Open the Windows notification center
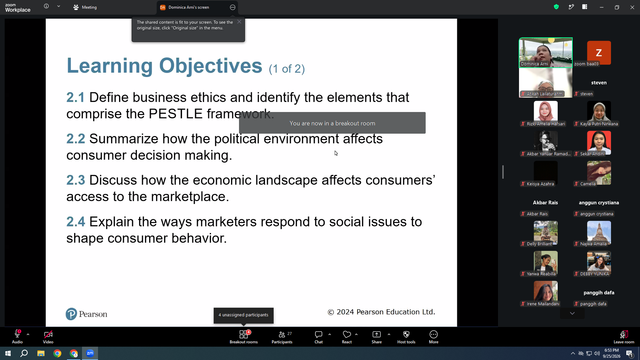Image resolution: width=640 pixels, height=360 pixels. (630, 353)
